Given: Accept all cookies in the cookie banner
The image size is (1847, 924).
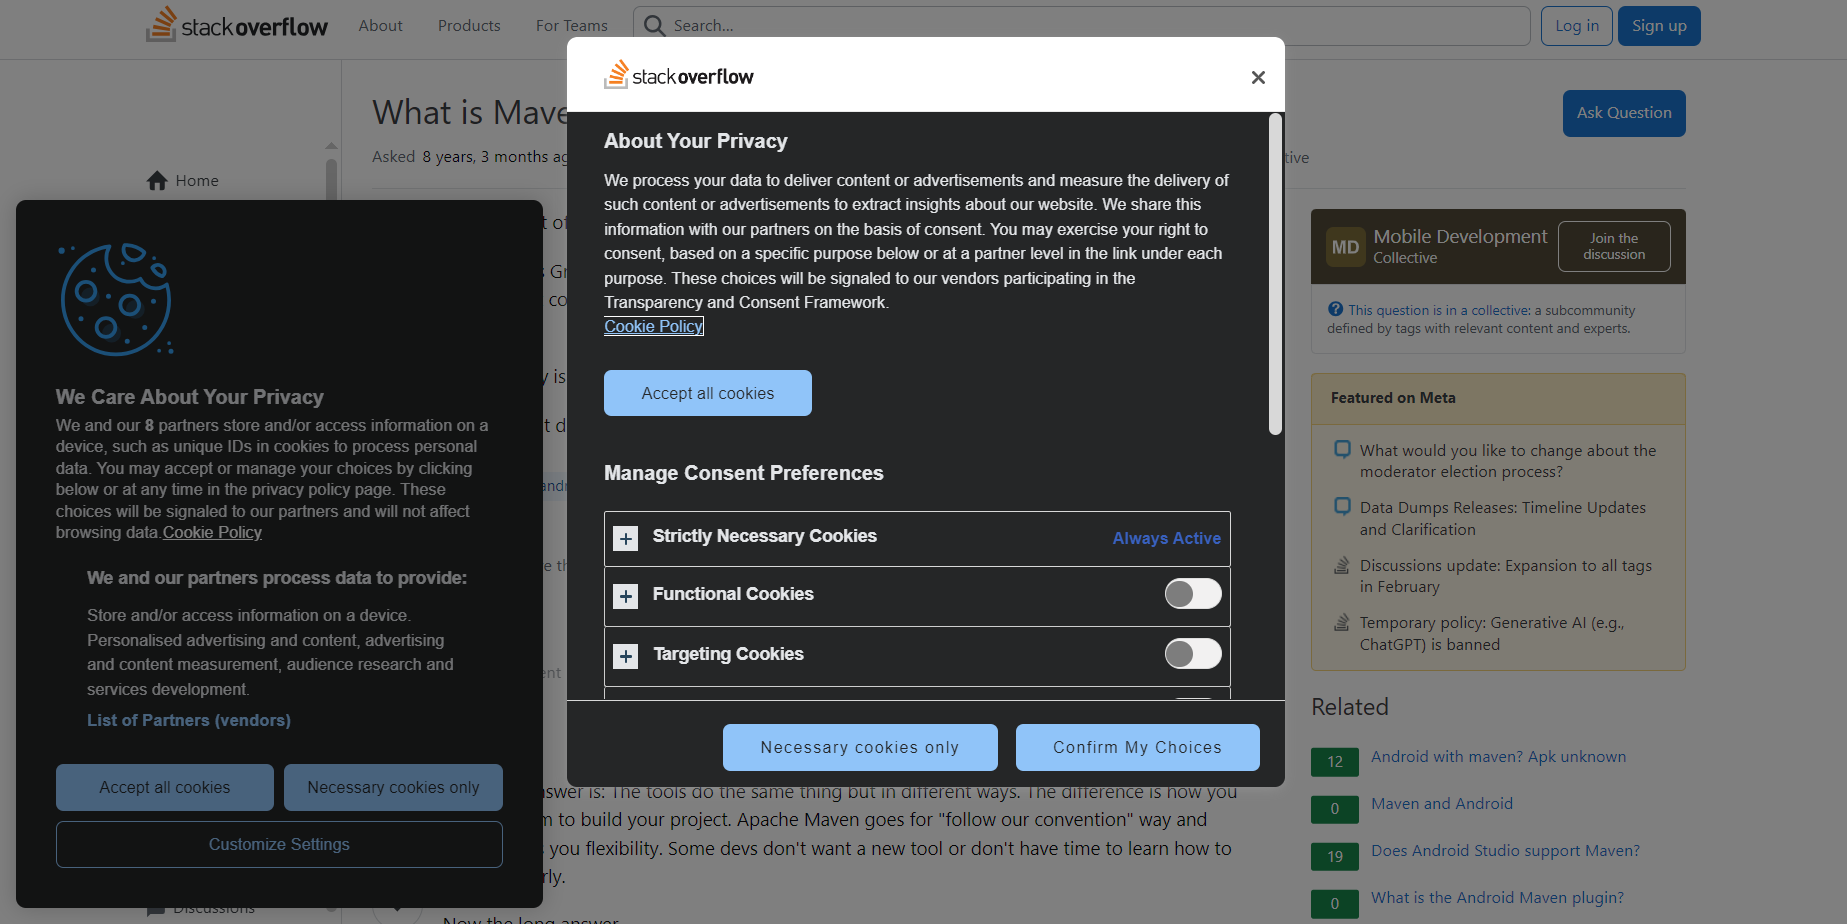Looking at the screenshot, I should [x=165, y=787].
